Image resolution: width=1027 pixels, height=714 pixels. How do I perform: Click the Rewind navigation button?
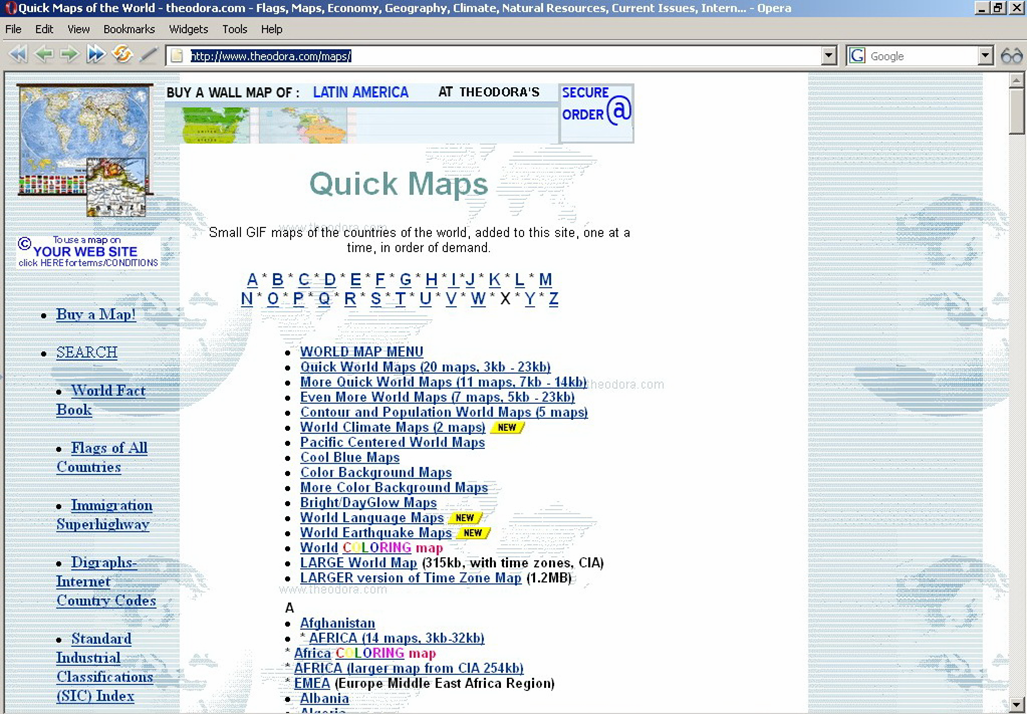(17, 55)
